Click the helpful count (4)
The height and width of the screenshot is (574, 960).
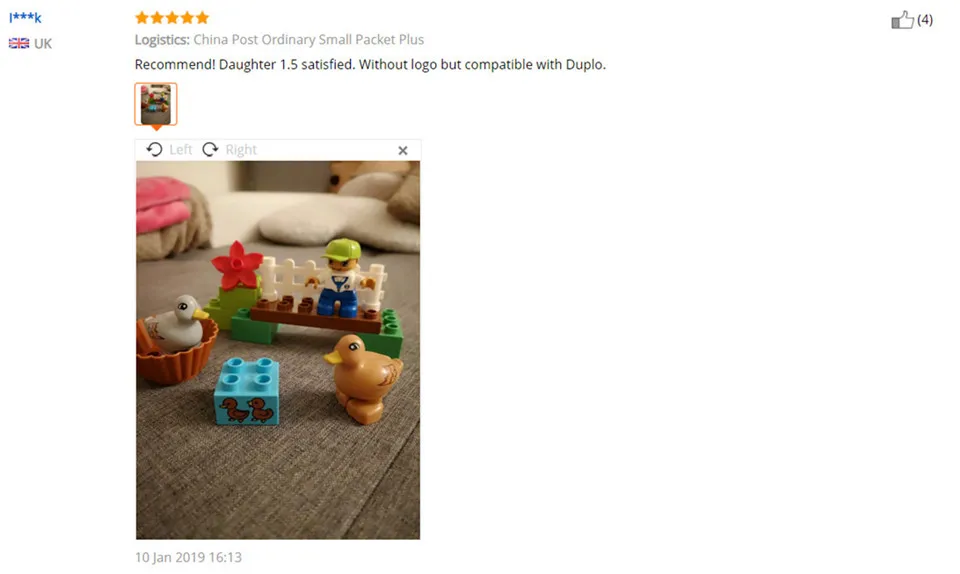tap(924, 20)
